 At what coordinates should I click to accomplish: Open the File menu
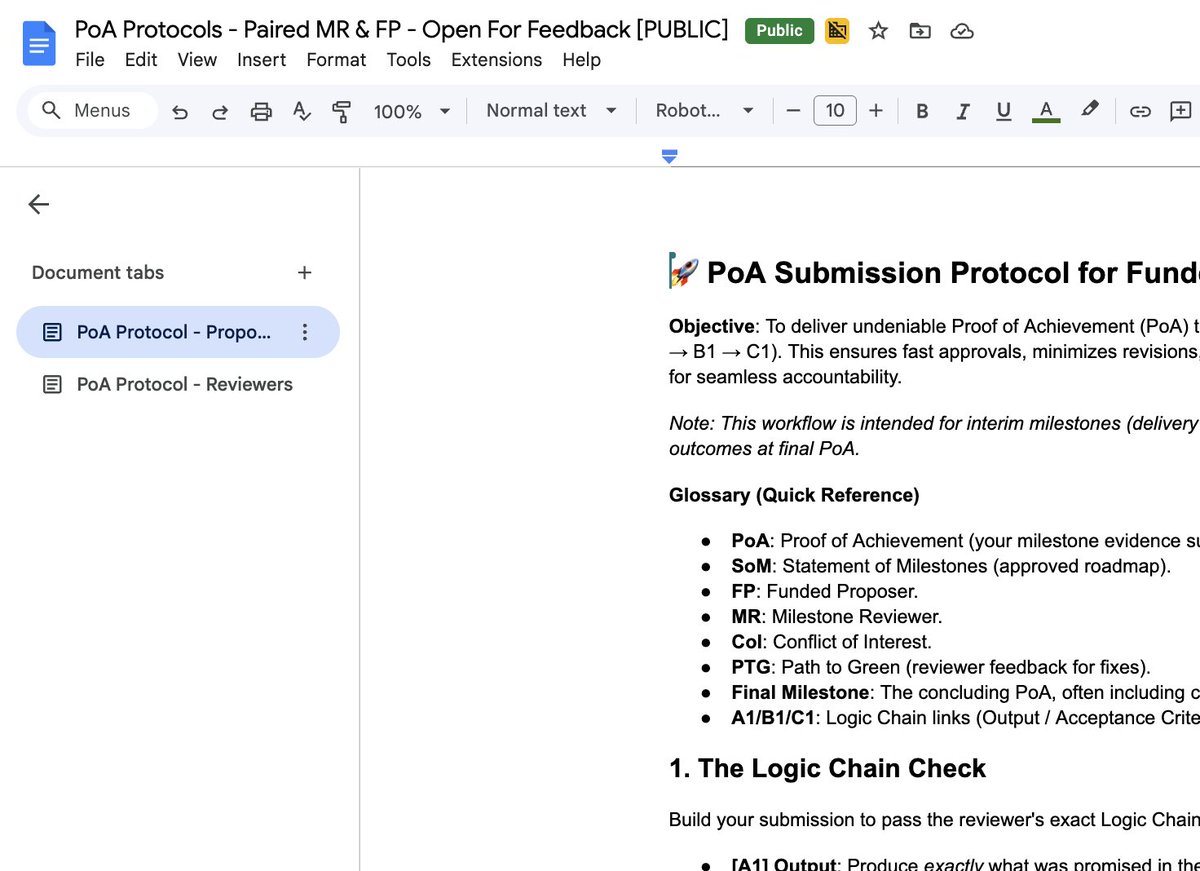[90, 60]
